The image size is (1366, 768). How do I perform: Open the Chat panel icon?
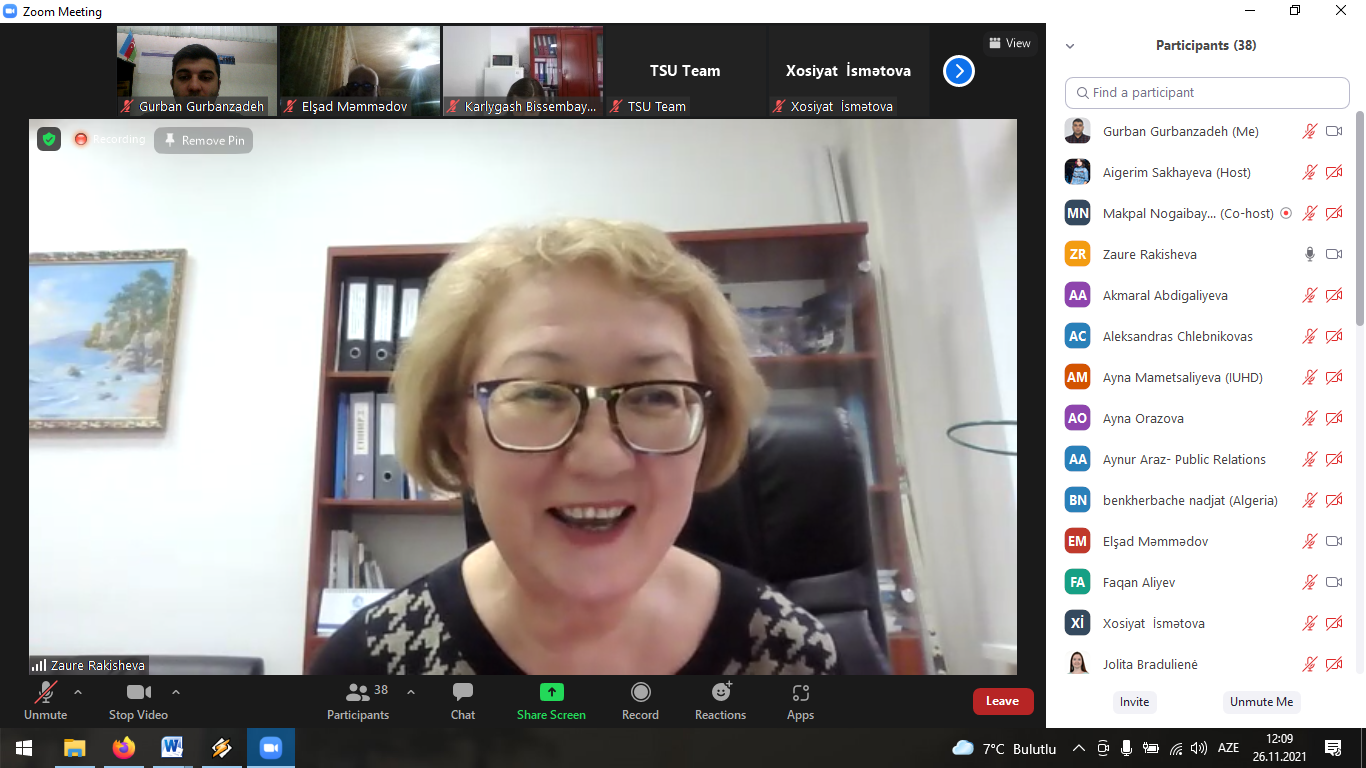tap(462, 692)
